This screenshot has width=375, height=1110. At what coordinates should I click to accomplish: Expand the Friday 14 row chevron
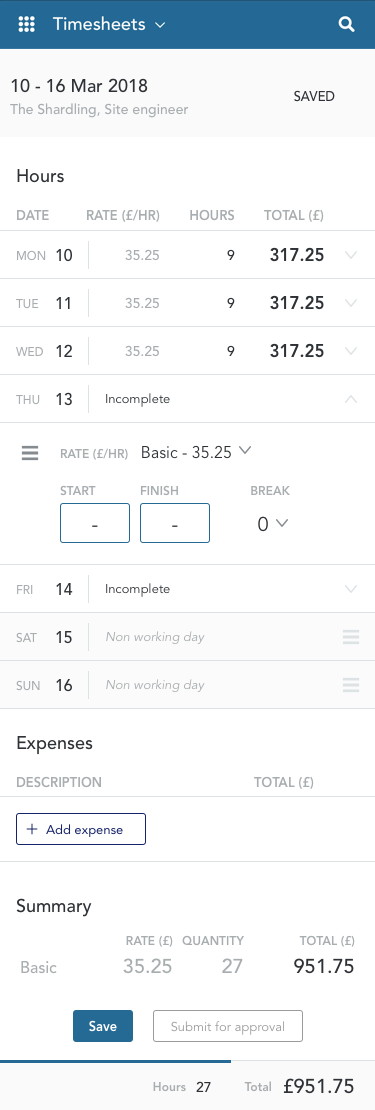click(350, 589)
